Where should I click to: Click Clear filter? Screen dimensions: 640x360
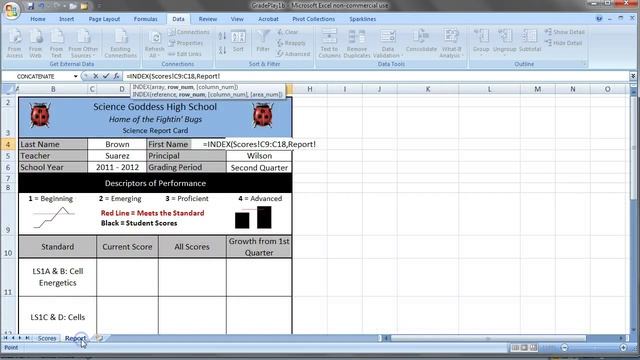[288, 32]
